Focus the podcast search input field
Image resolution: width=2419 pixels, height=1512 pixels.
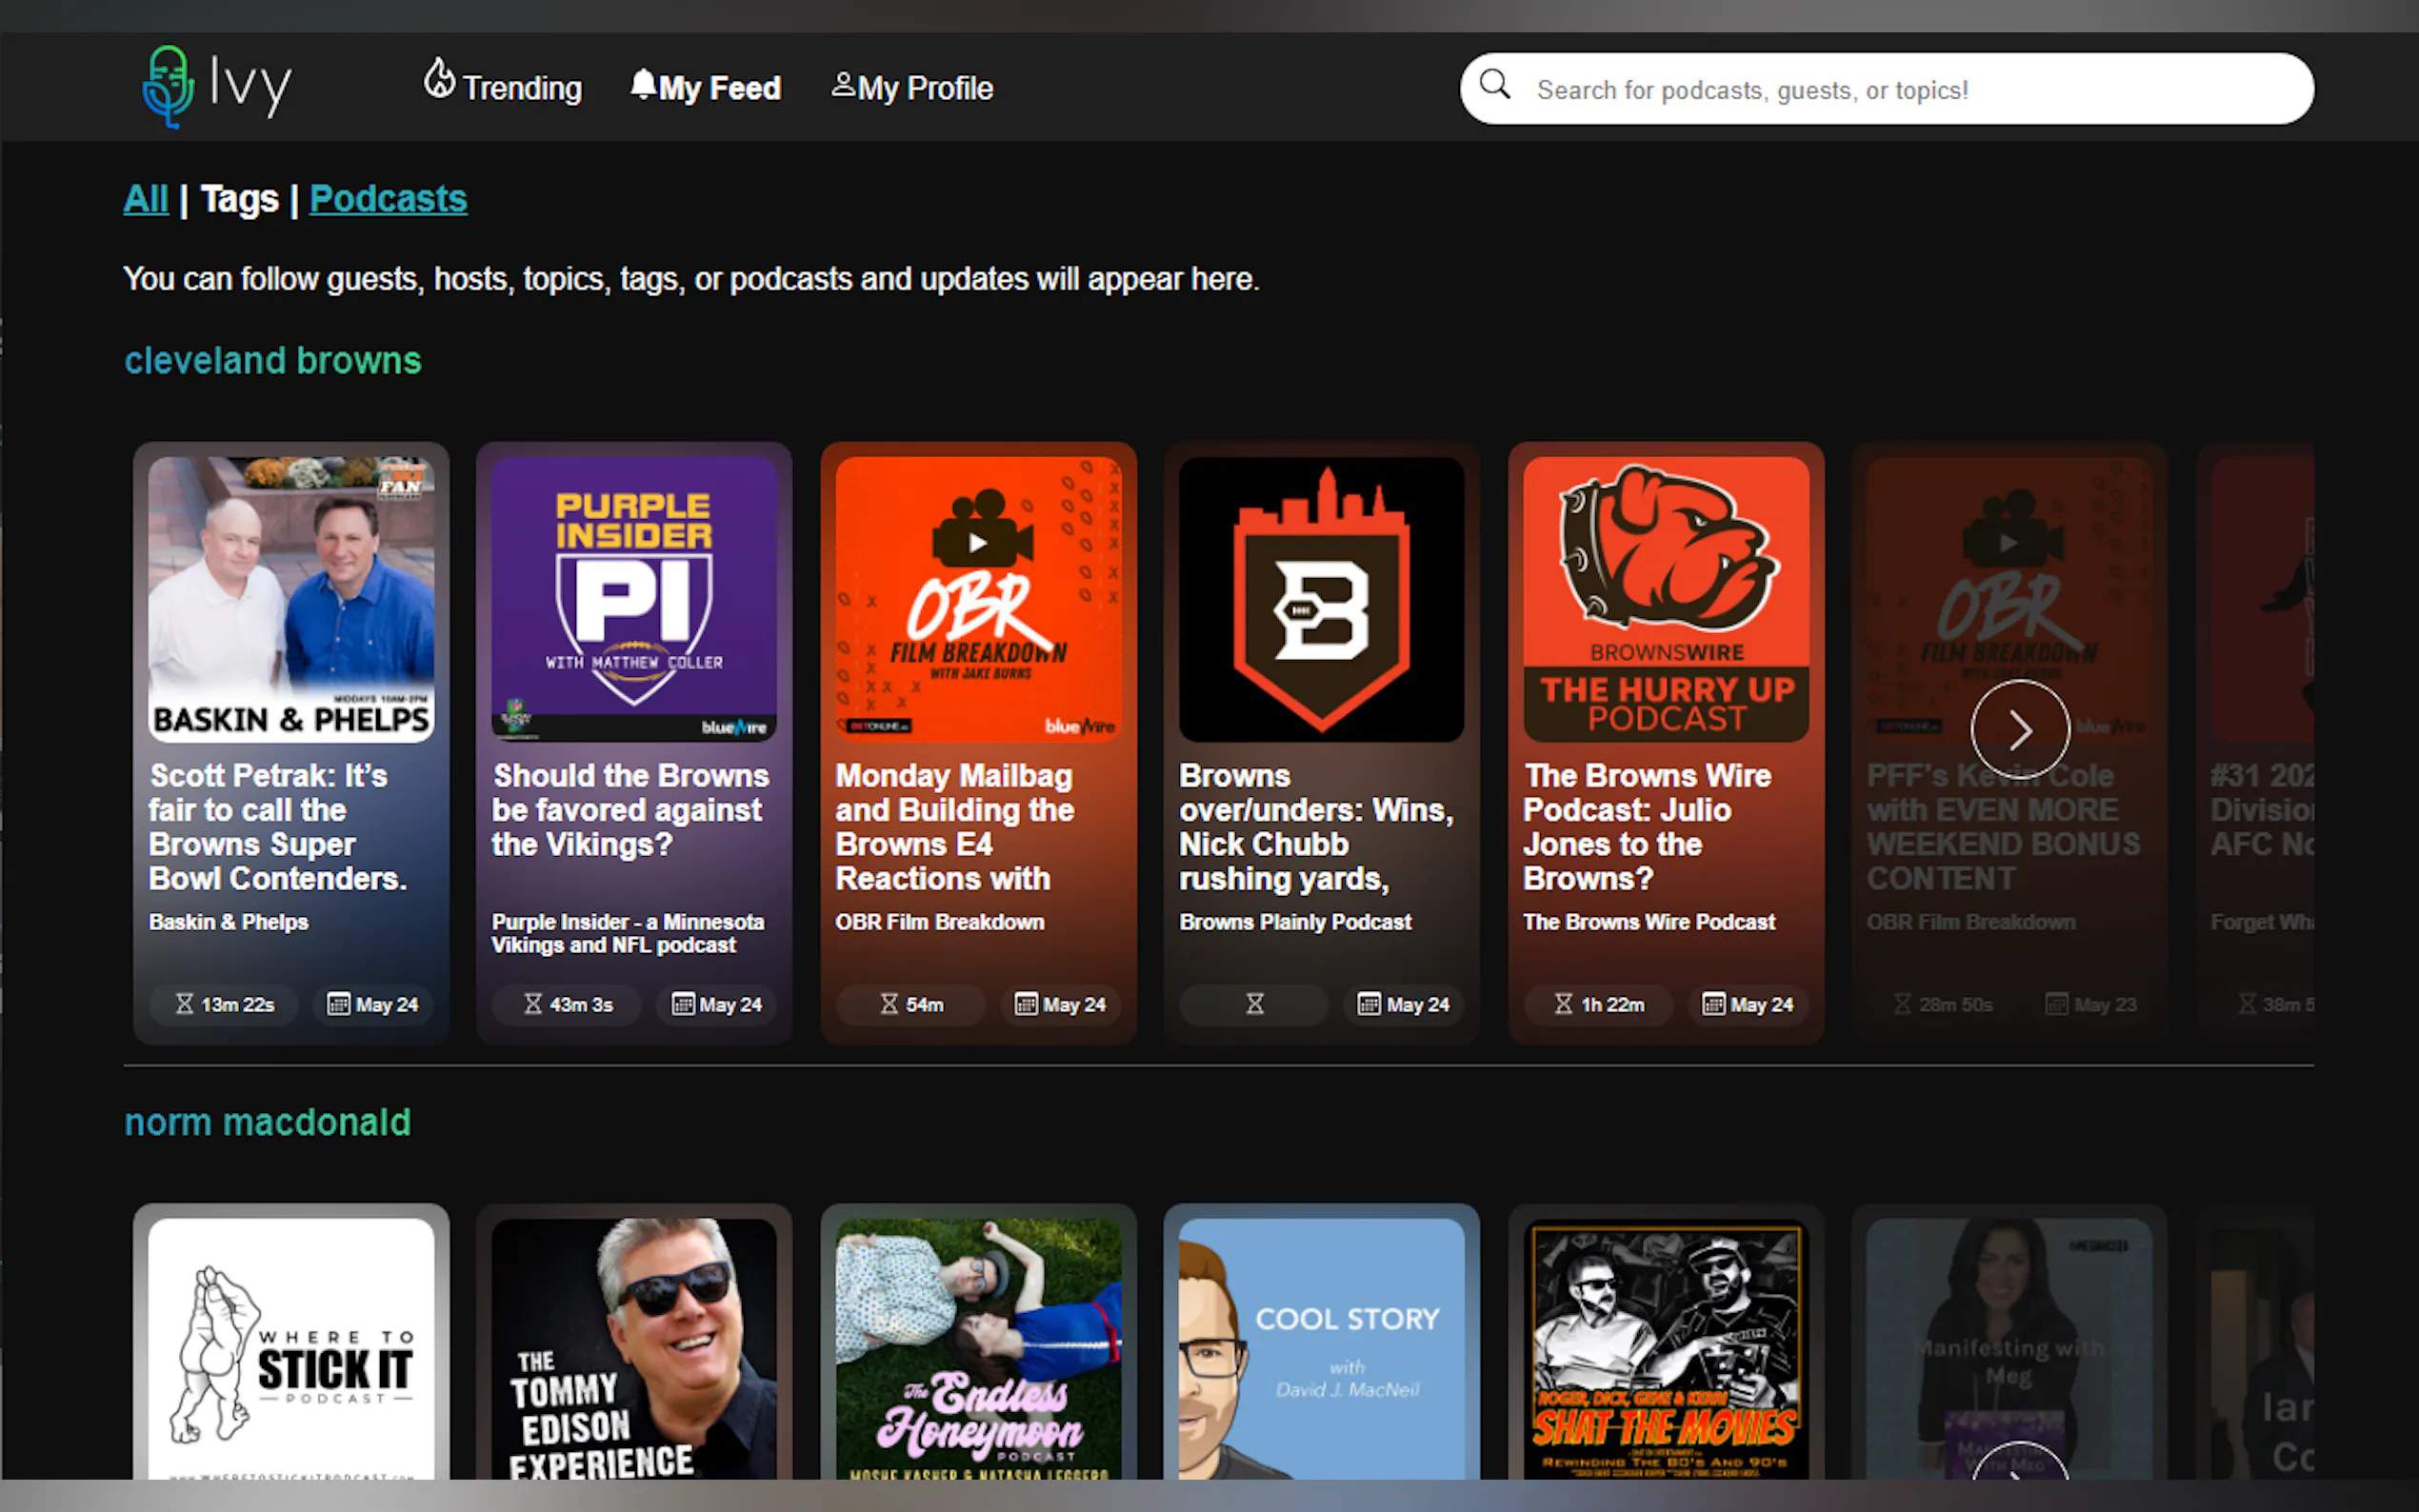coord(1900,90)
